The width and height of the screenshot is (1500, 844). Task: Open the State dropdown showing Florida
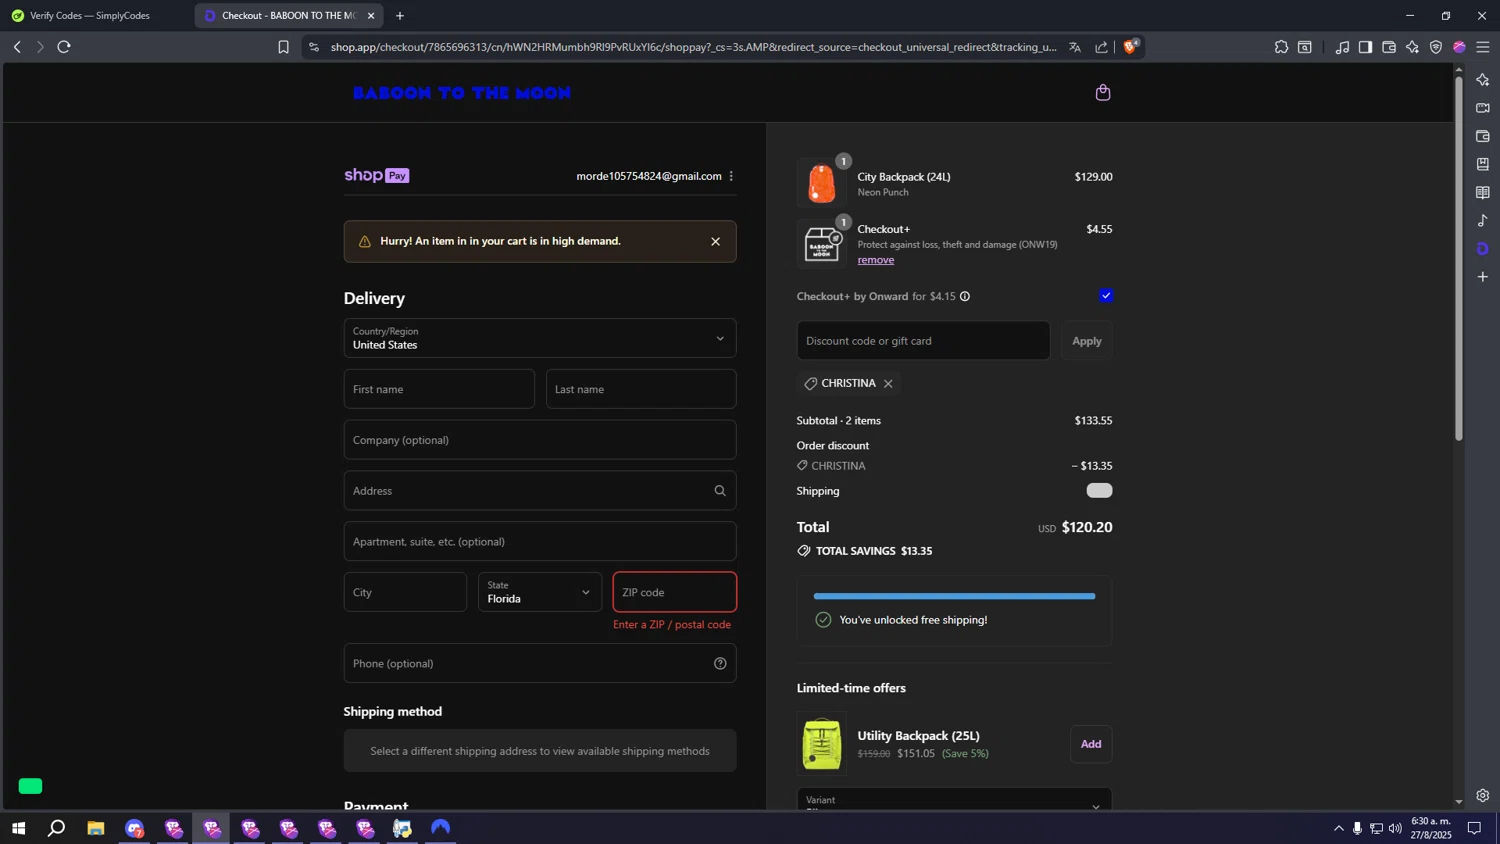coord(540,592)
